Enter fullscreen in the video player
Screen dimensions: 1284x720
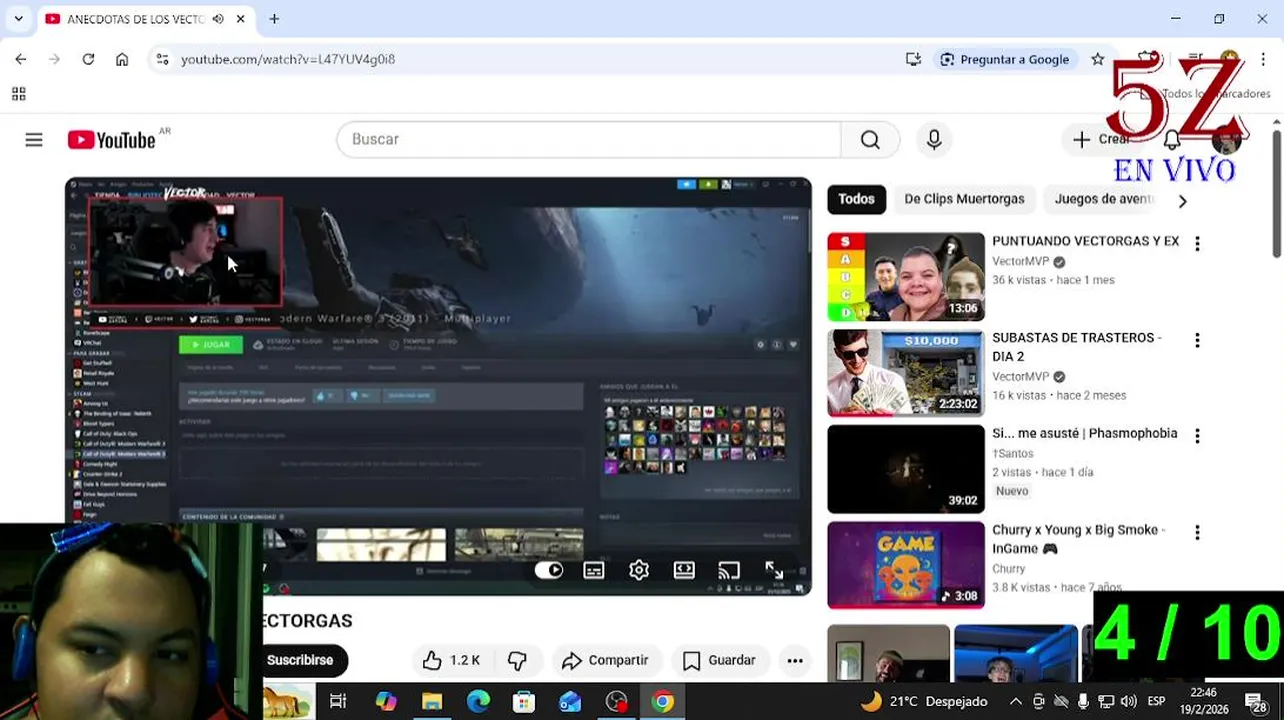pyautogui.click(x=774, y=570)
